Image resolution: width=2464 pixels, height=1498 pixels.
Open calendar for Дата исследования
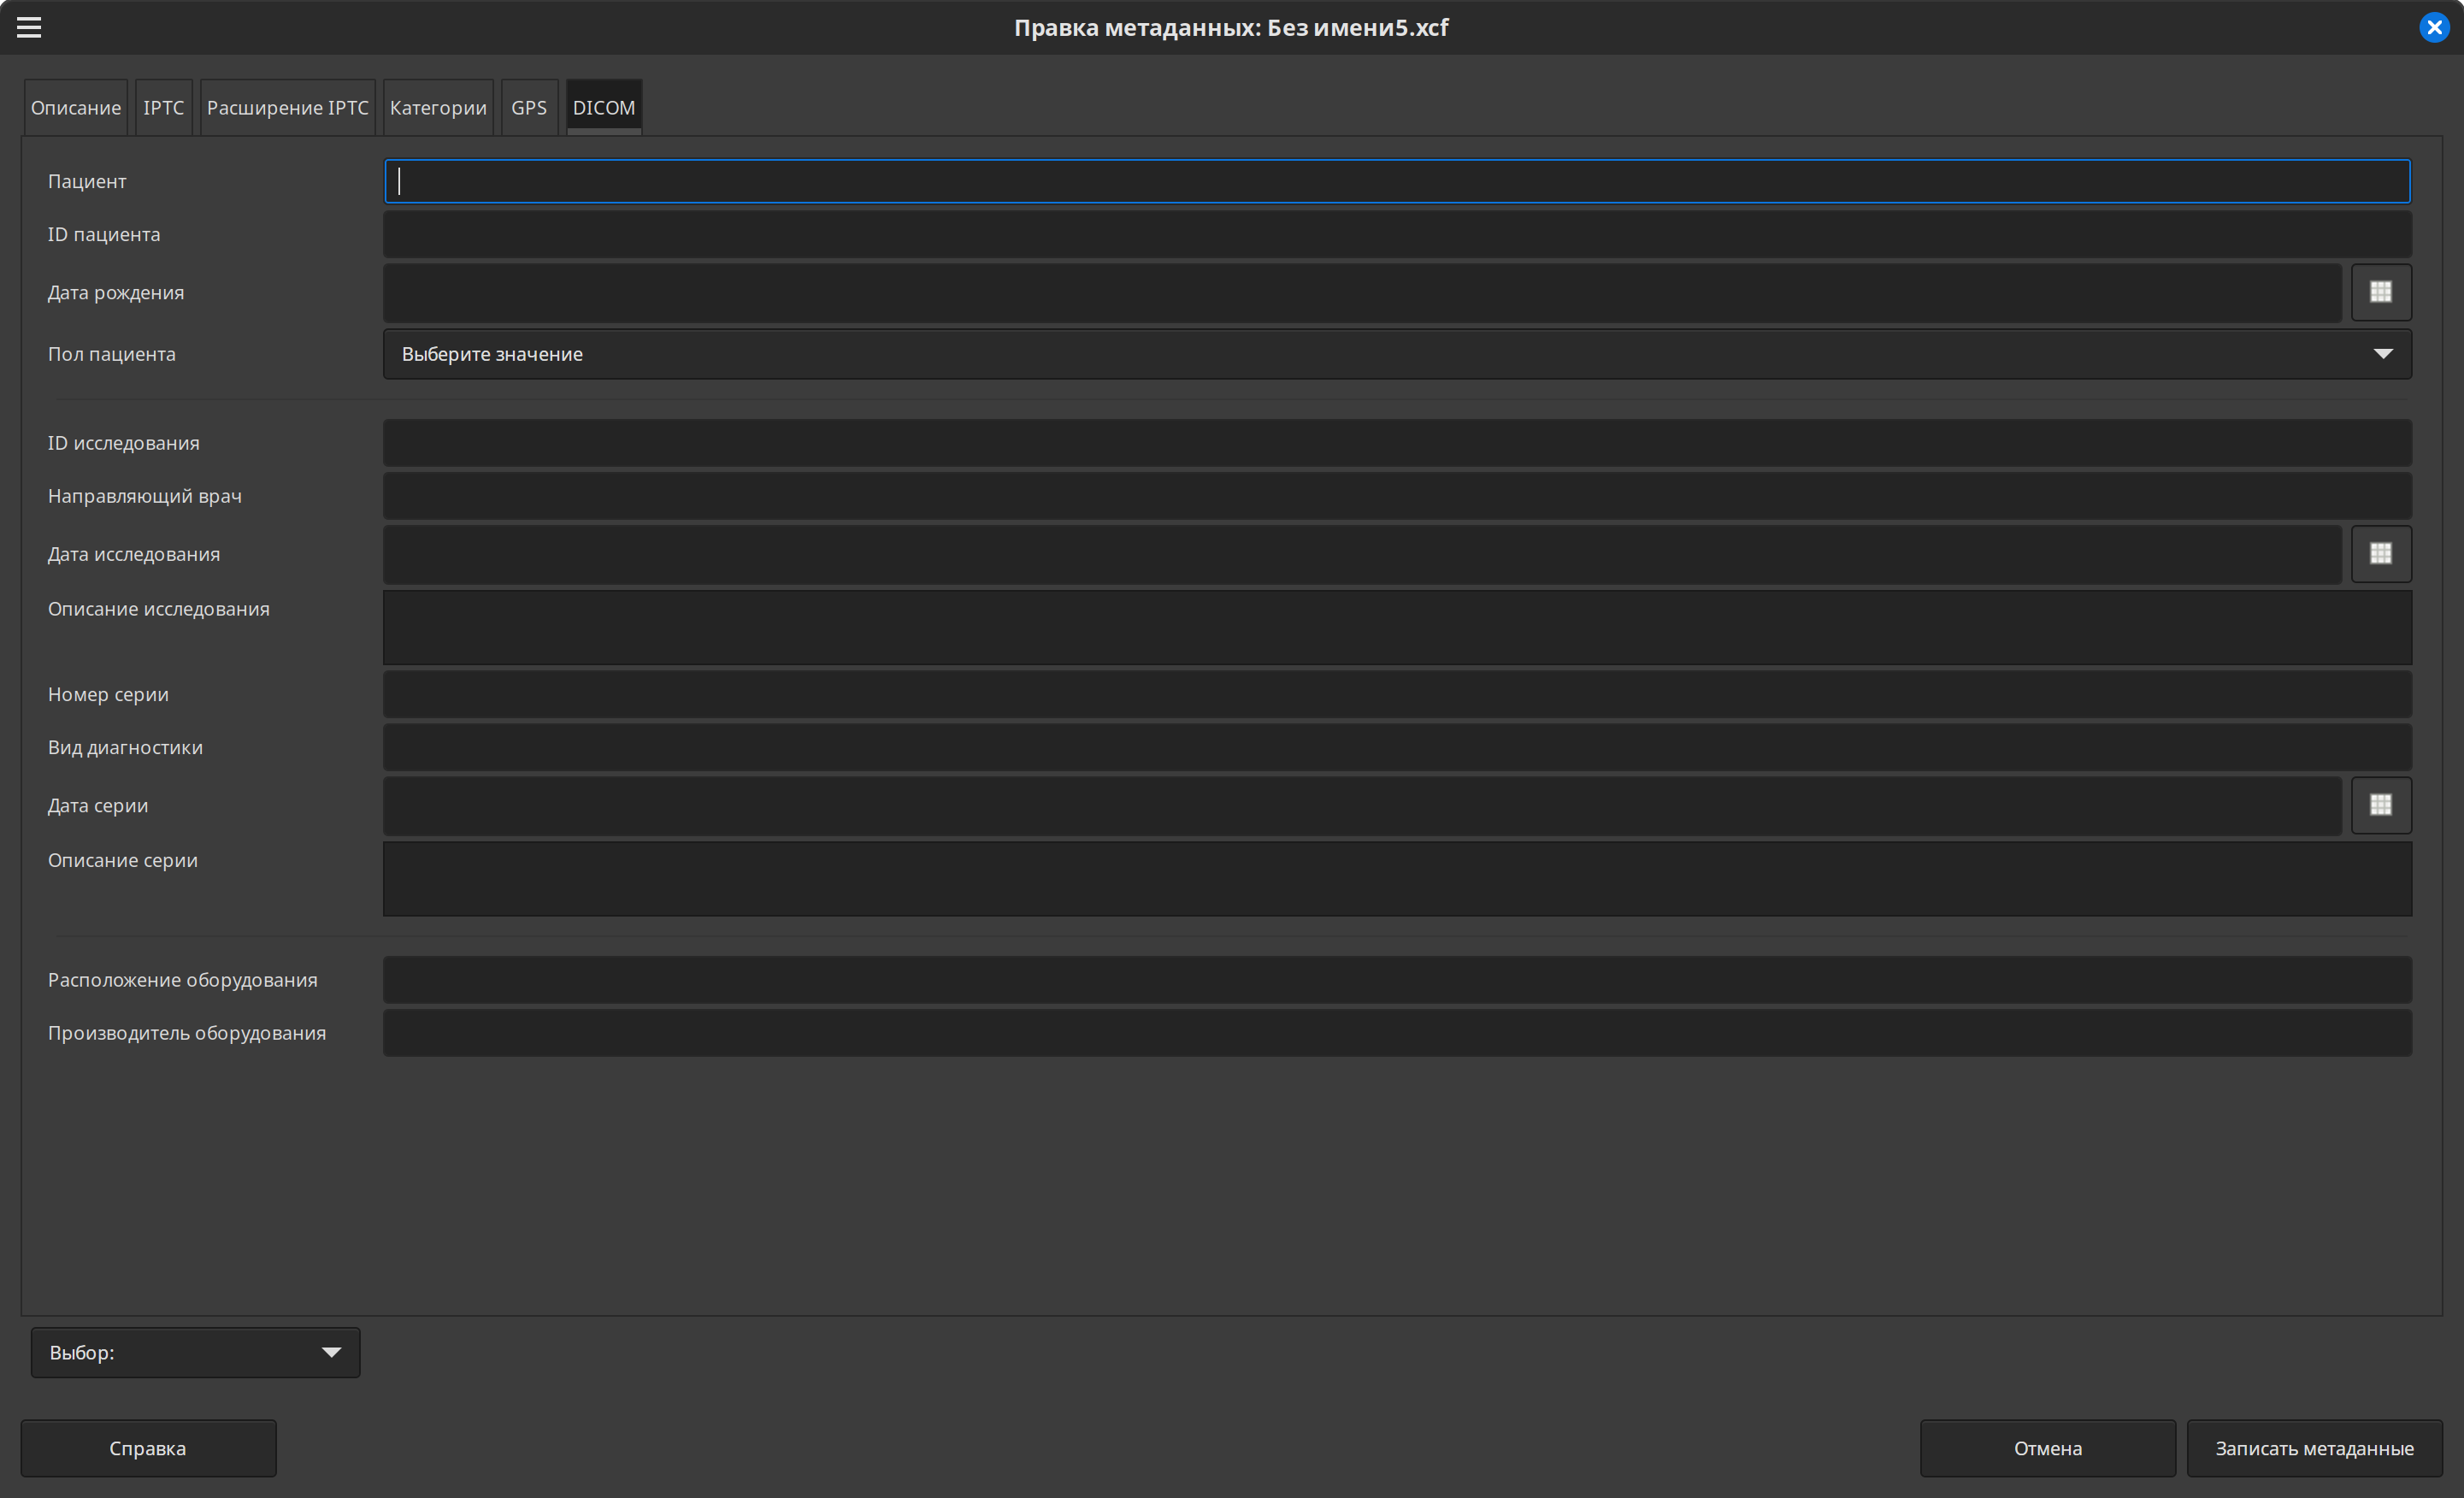[2380, 554]
